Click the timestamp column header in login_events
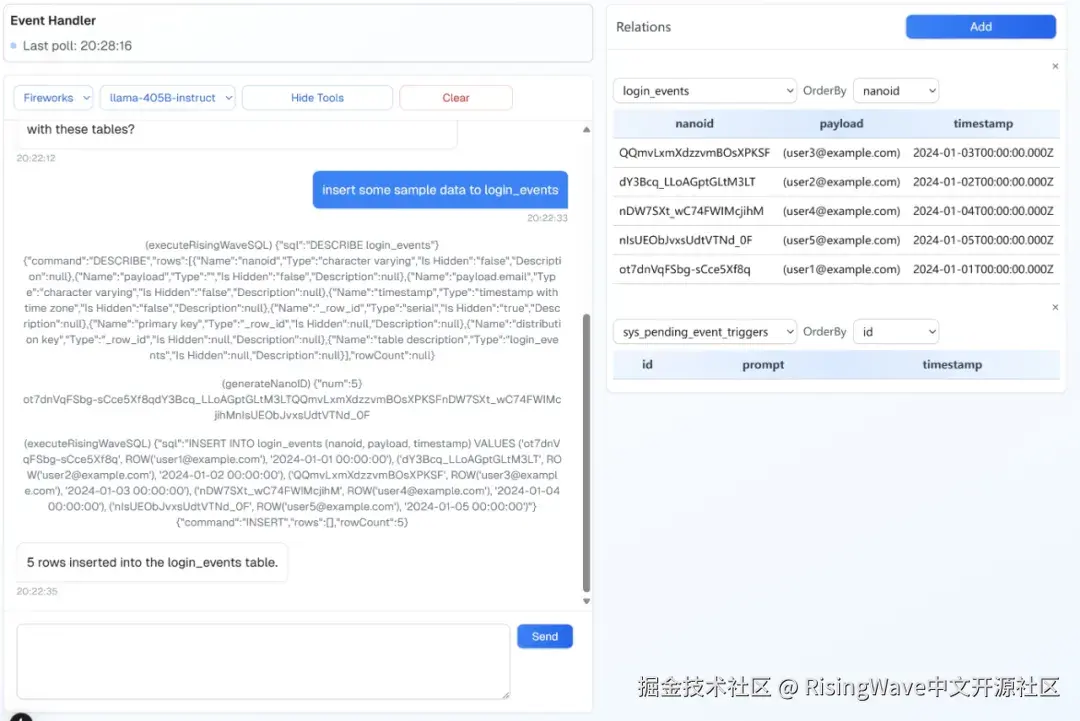This screenshot has width=1080, height=721. (x=982, y=123)
